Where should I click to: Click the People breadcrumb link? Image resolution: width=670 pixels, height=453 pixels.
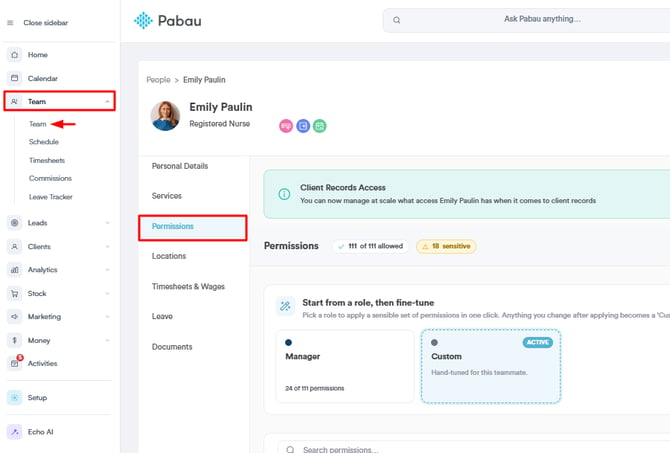158,80
